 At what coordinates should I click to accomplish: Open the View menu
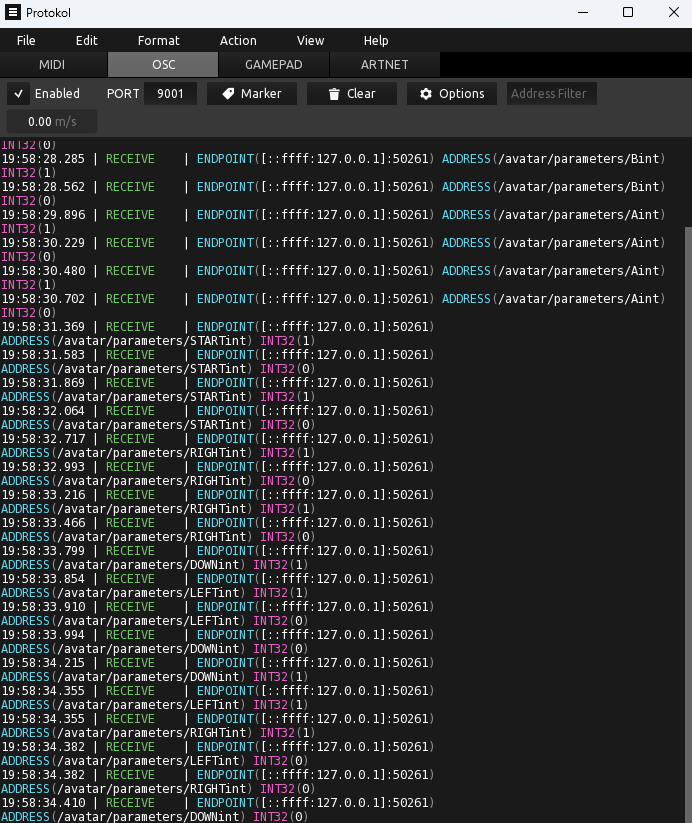[x=311, y=40]
